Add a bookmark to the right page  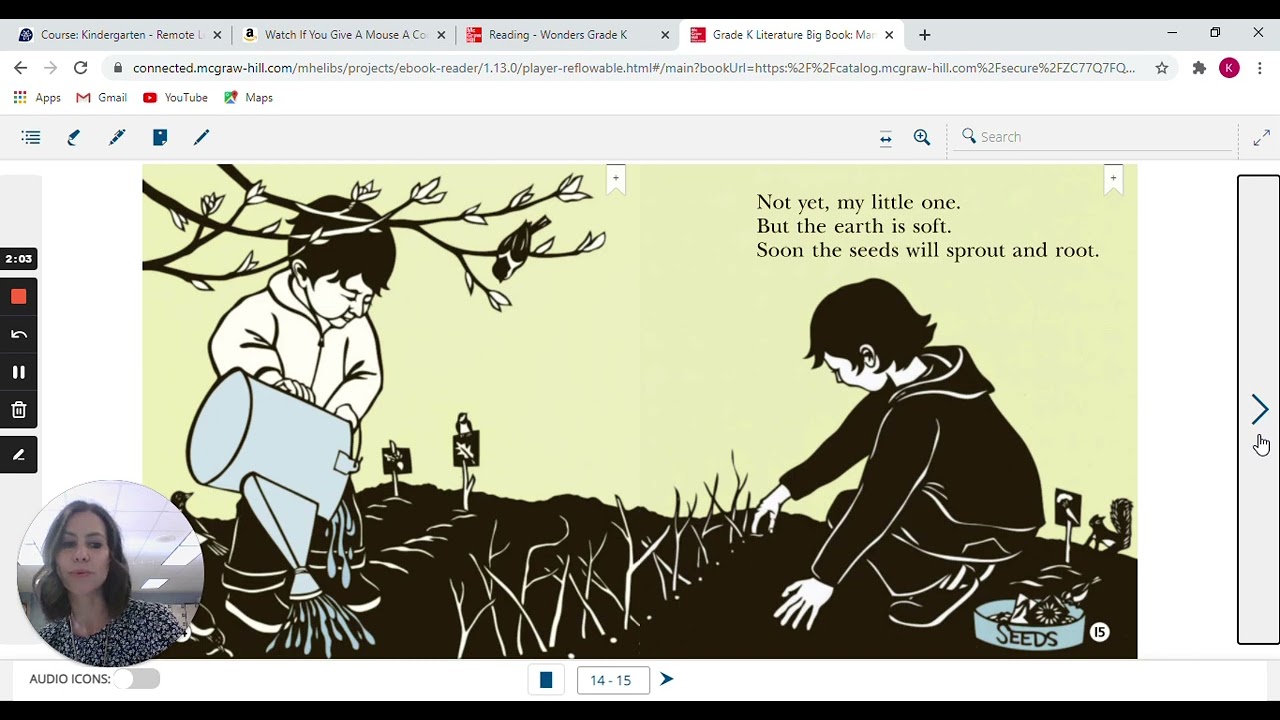(x=1113, y=179)
